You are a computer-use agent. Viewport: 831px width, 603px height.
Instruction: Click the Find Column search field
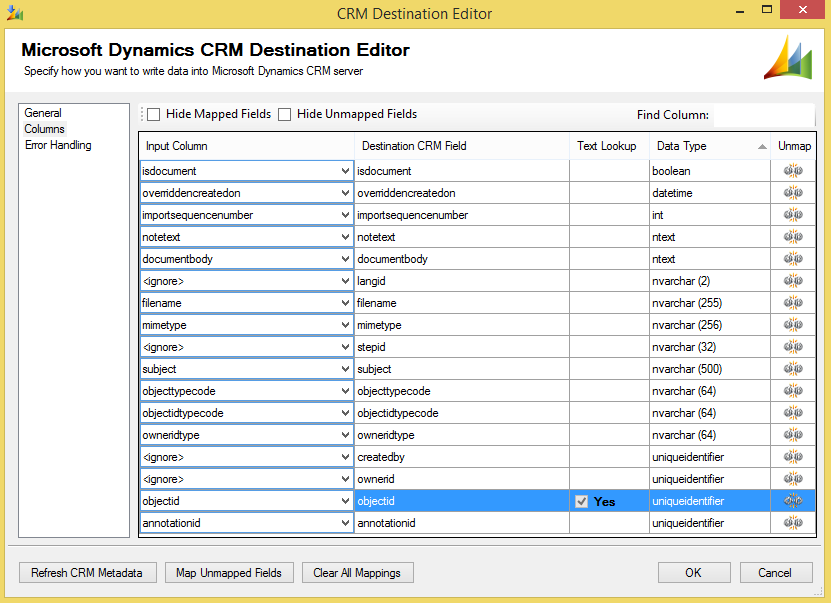point(765,115)
